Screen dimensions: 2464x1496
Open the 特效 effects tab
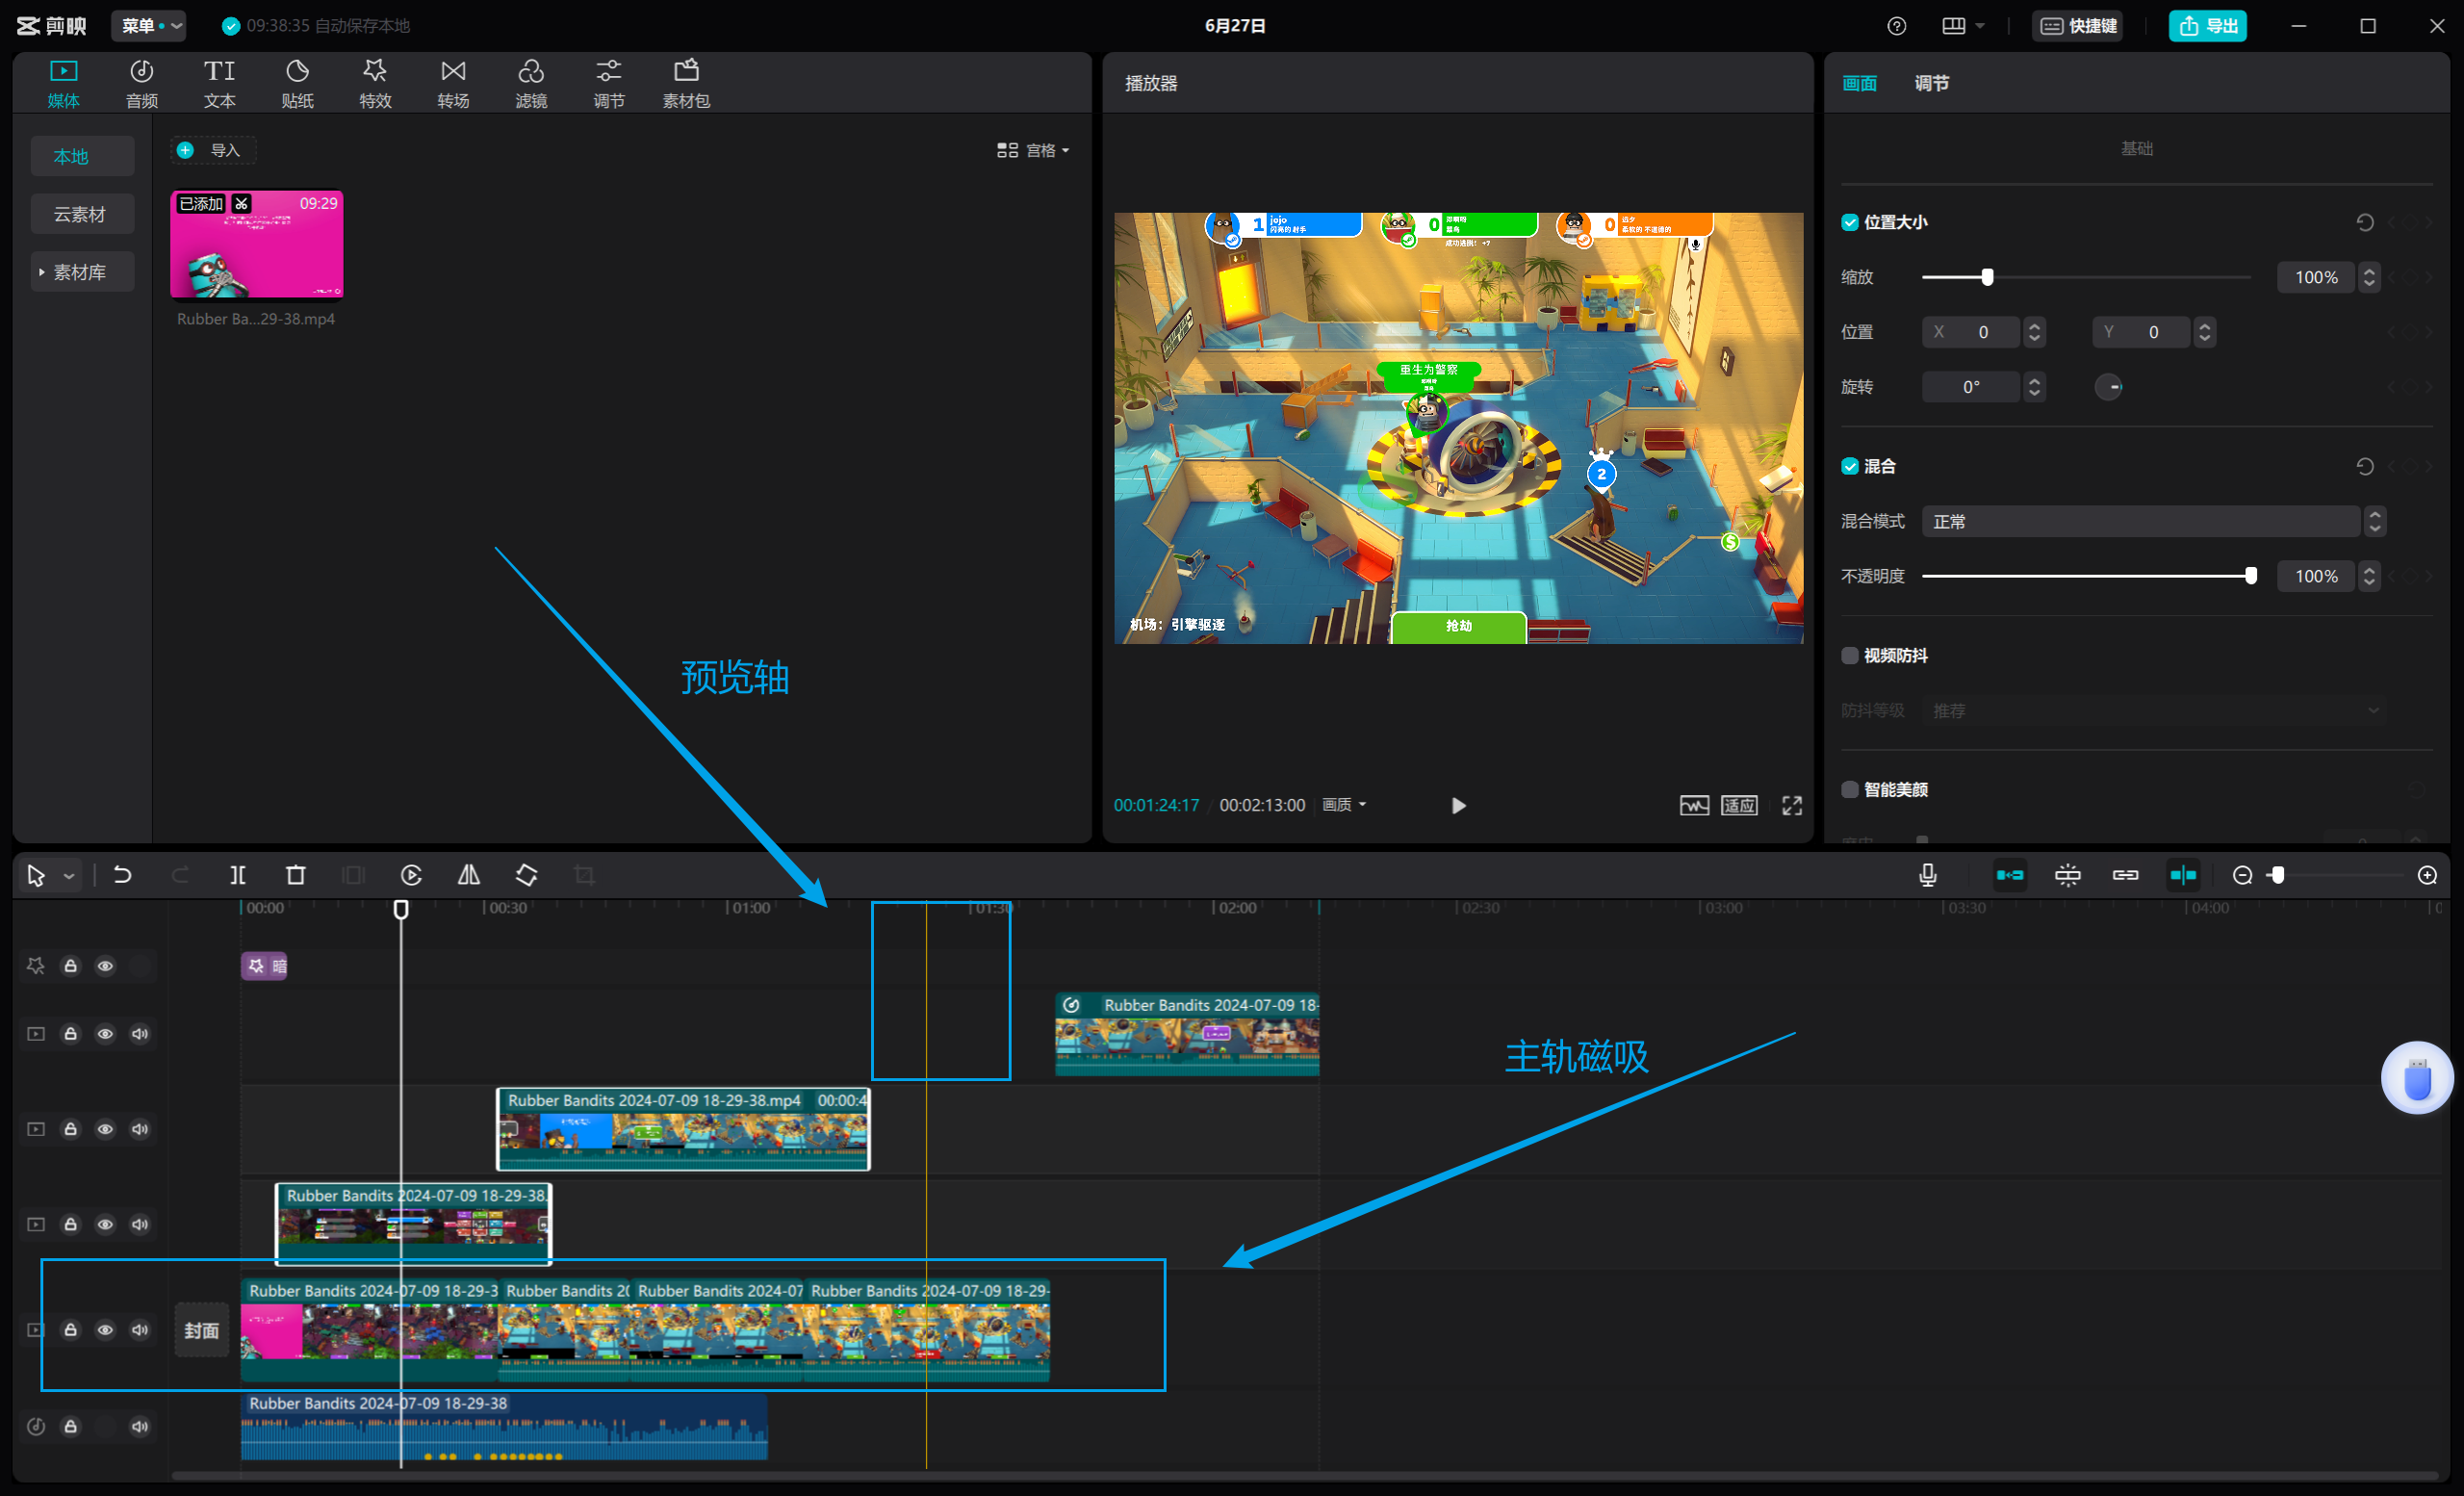376,84
